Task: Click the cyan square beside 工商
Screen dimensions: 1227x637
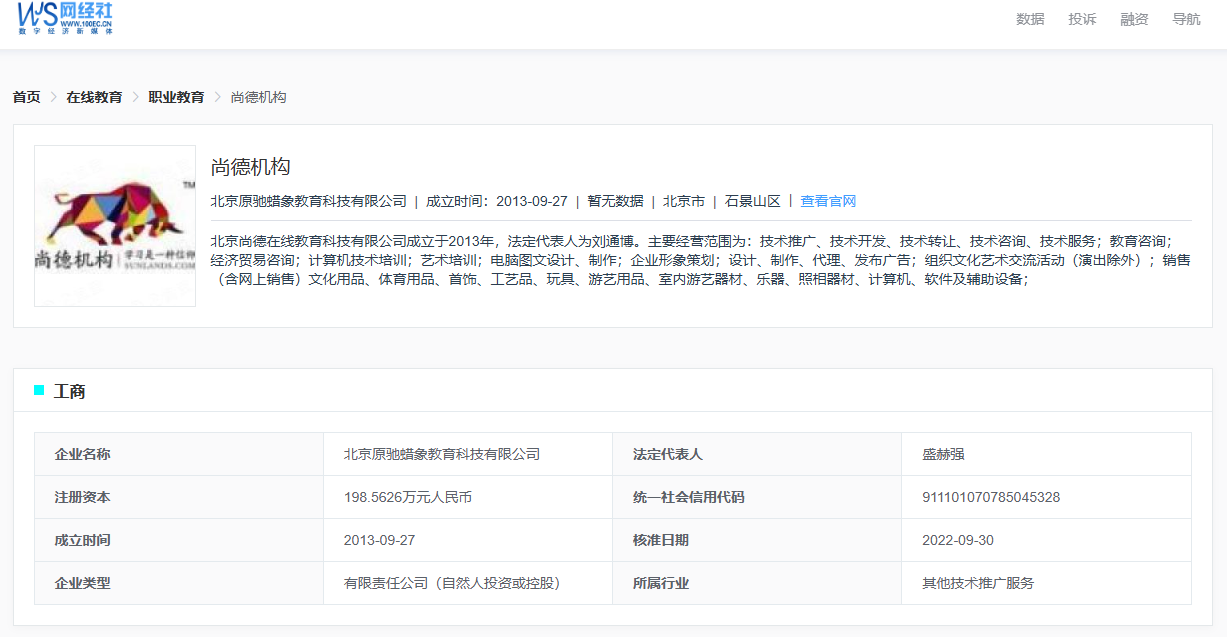Action: [x=39, y=390]
